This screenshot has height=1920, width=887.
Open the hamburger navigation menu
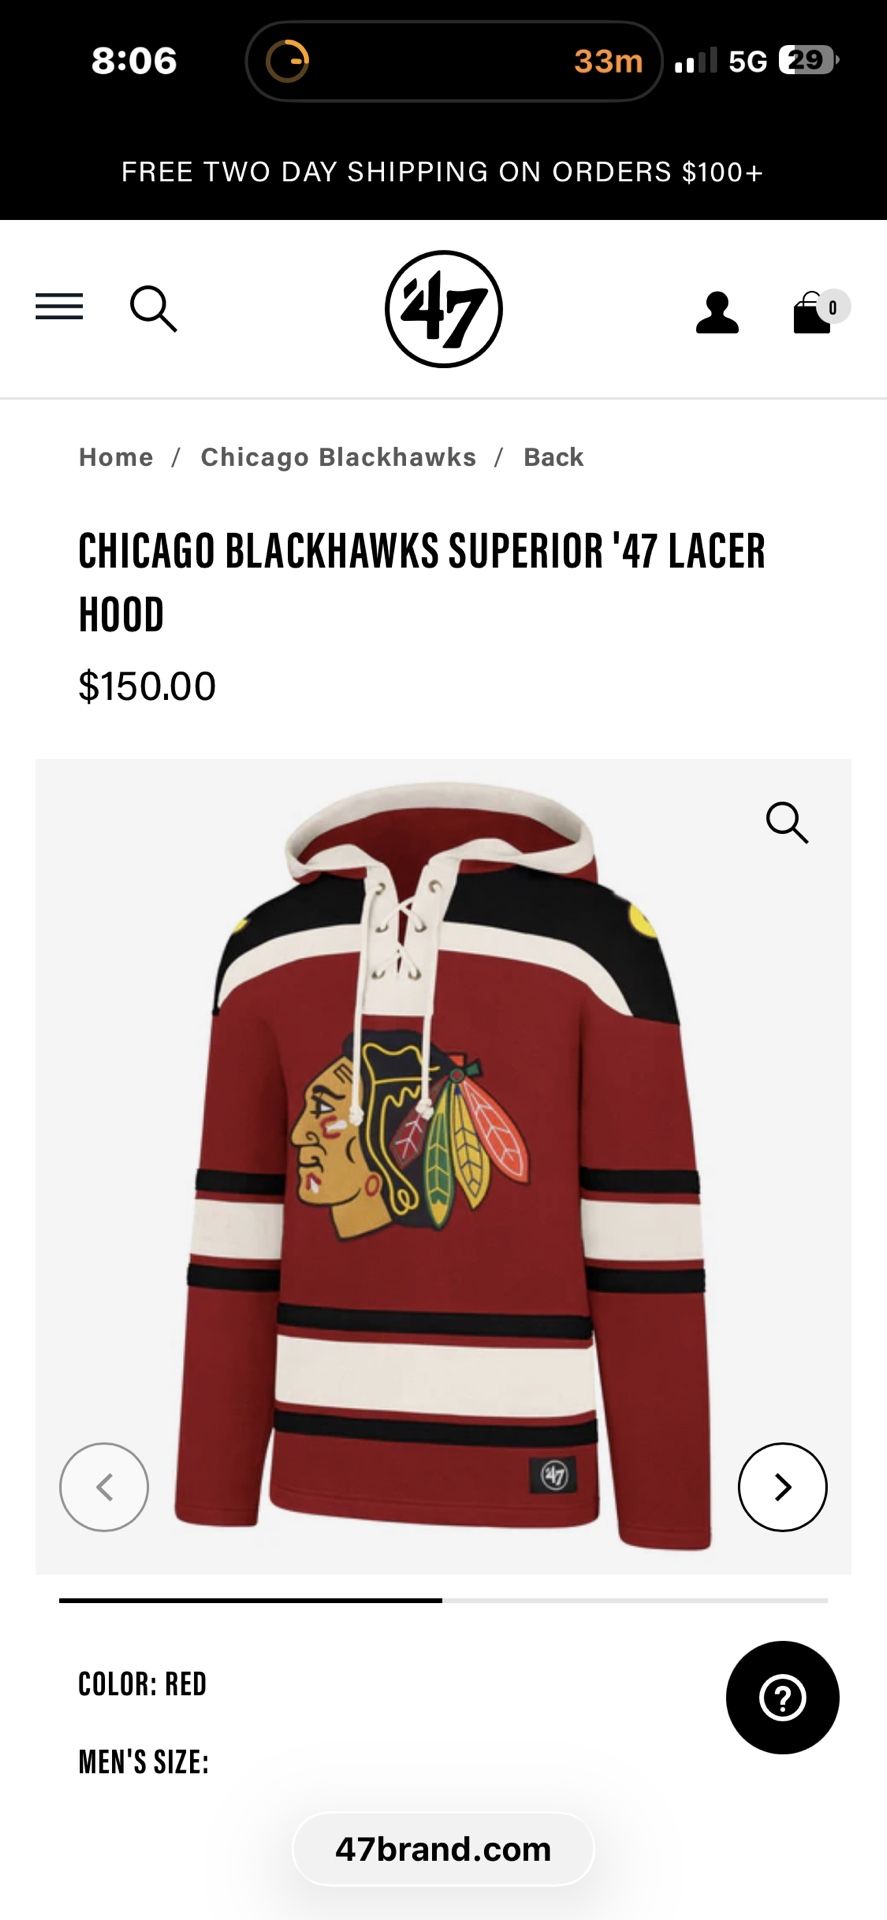[x=59, y=307]
